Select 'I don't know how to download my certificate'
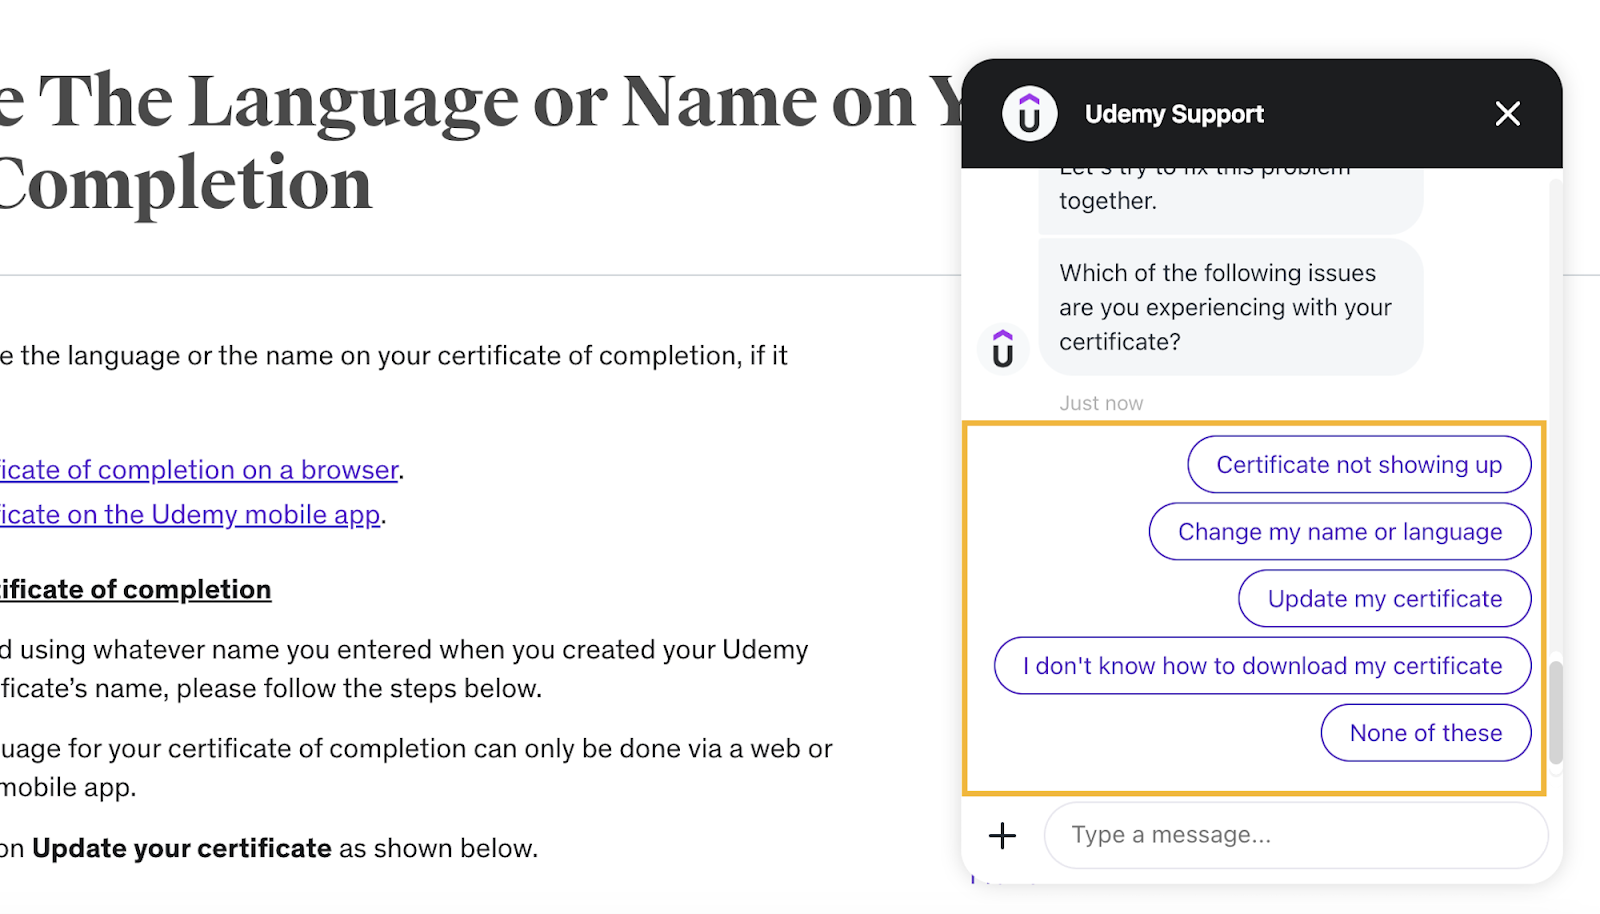The image size is (1600, 914). click(x=1262, y=666)
